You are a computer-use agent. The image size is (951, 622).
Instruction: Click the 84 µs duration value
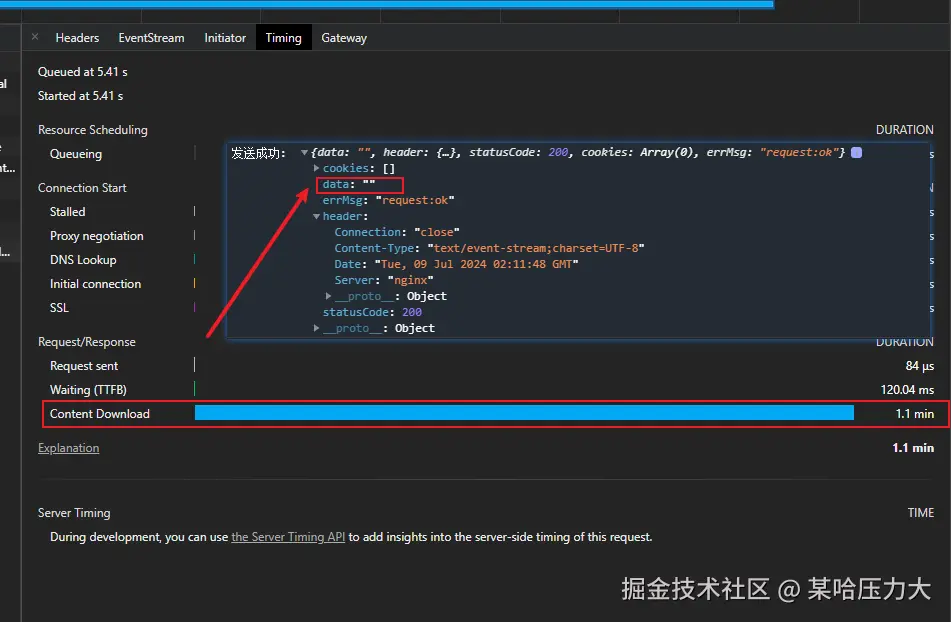(919, 366)
